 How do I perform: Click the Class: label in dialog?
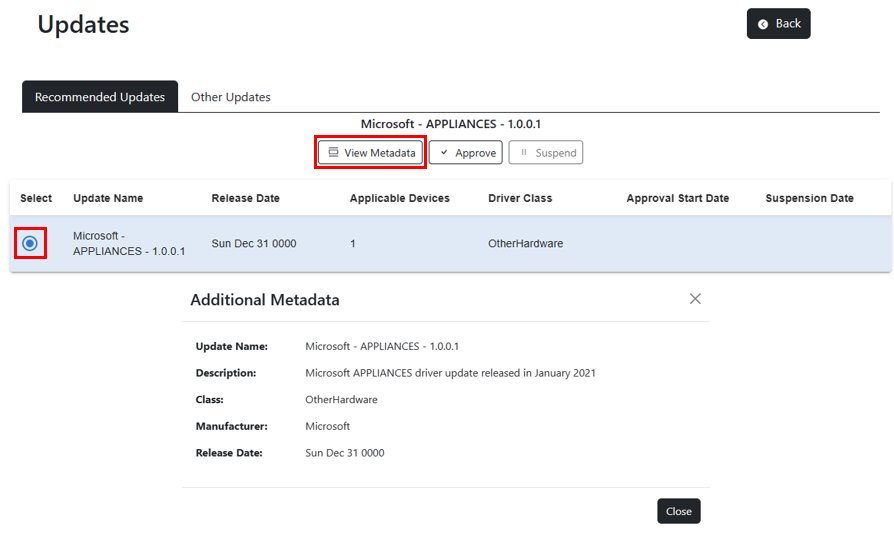click(x=209, y=400)
